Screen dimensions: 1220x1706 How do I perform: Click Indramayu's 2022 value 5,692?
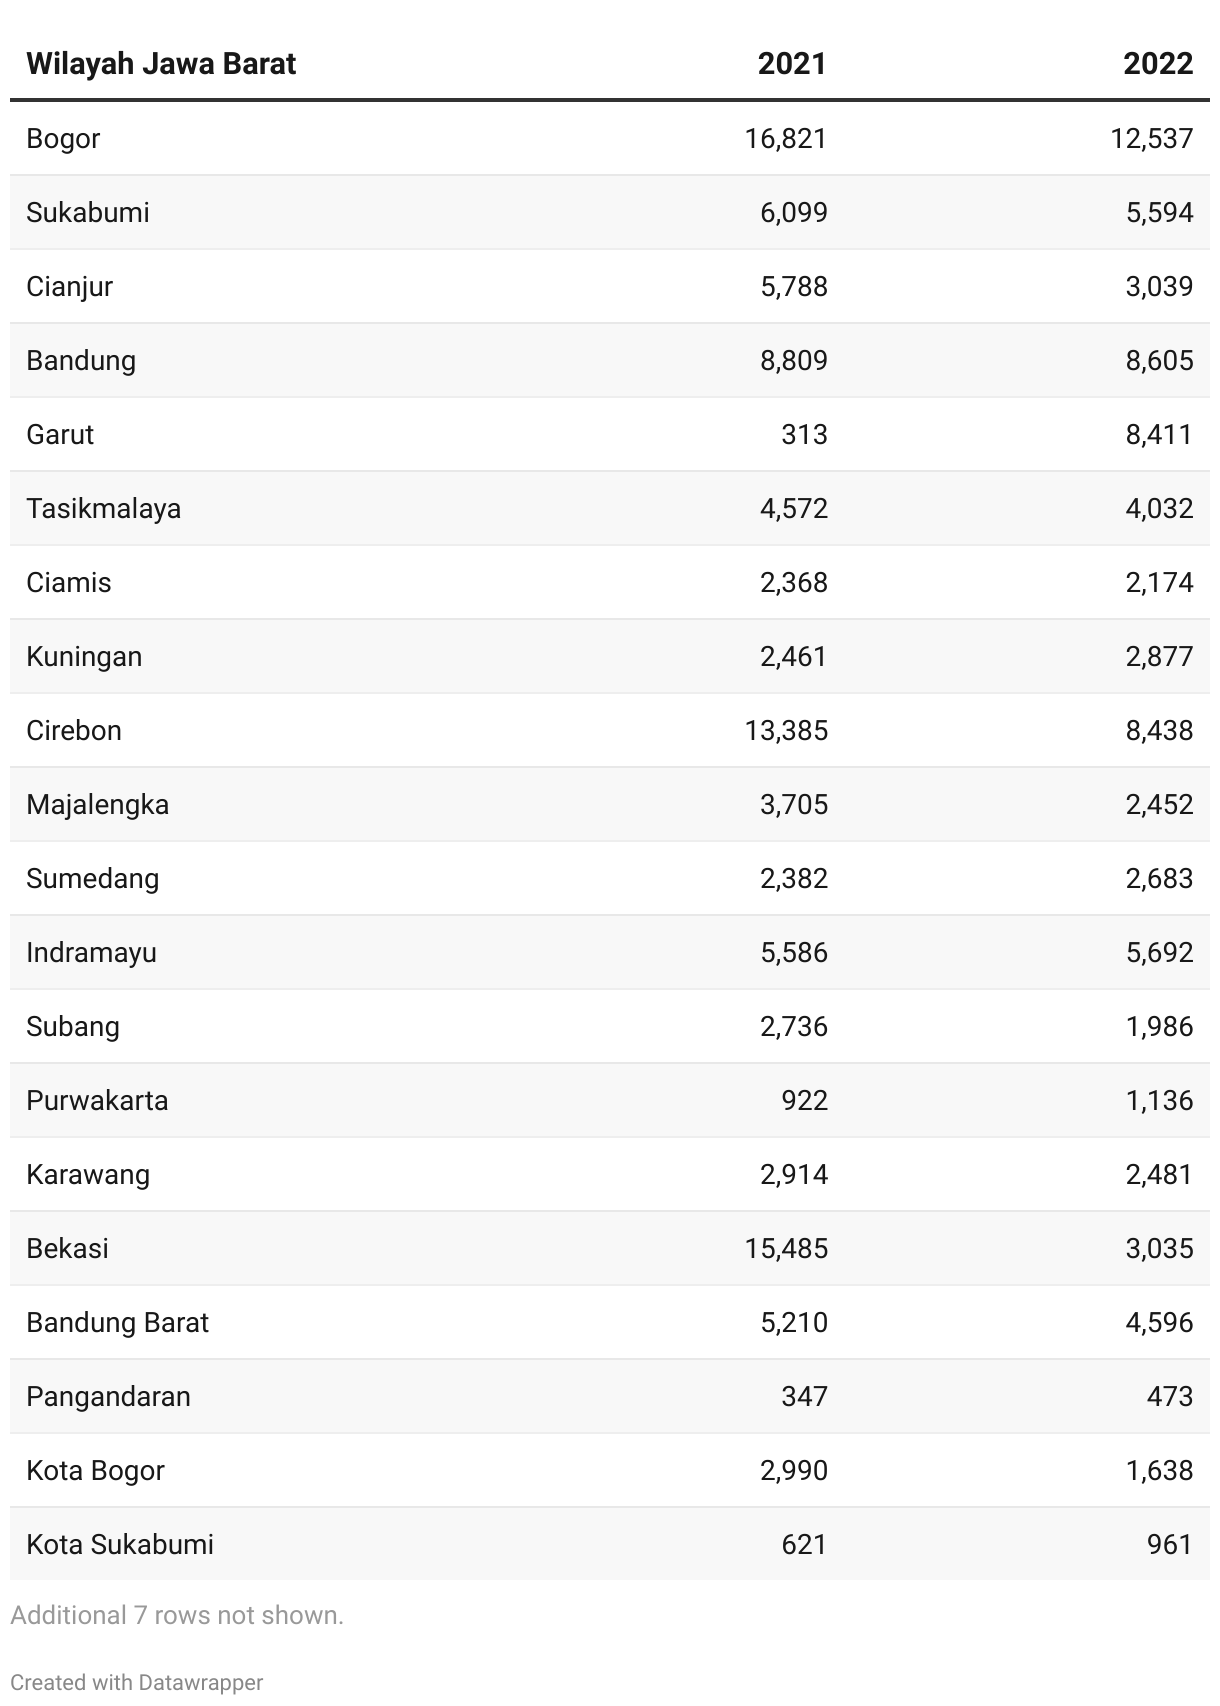(x=1159, y=952)
